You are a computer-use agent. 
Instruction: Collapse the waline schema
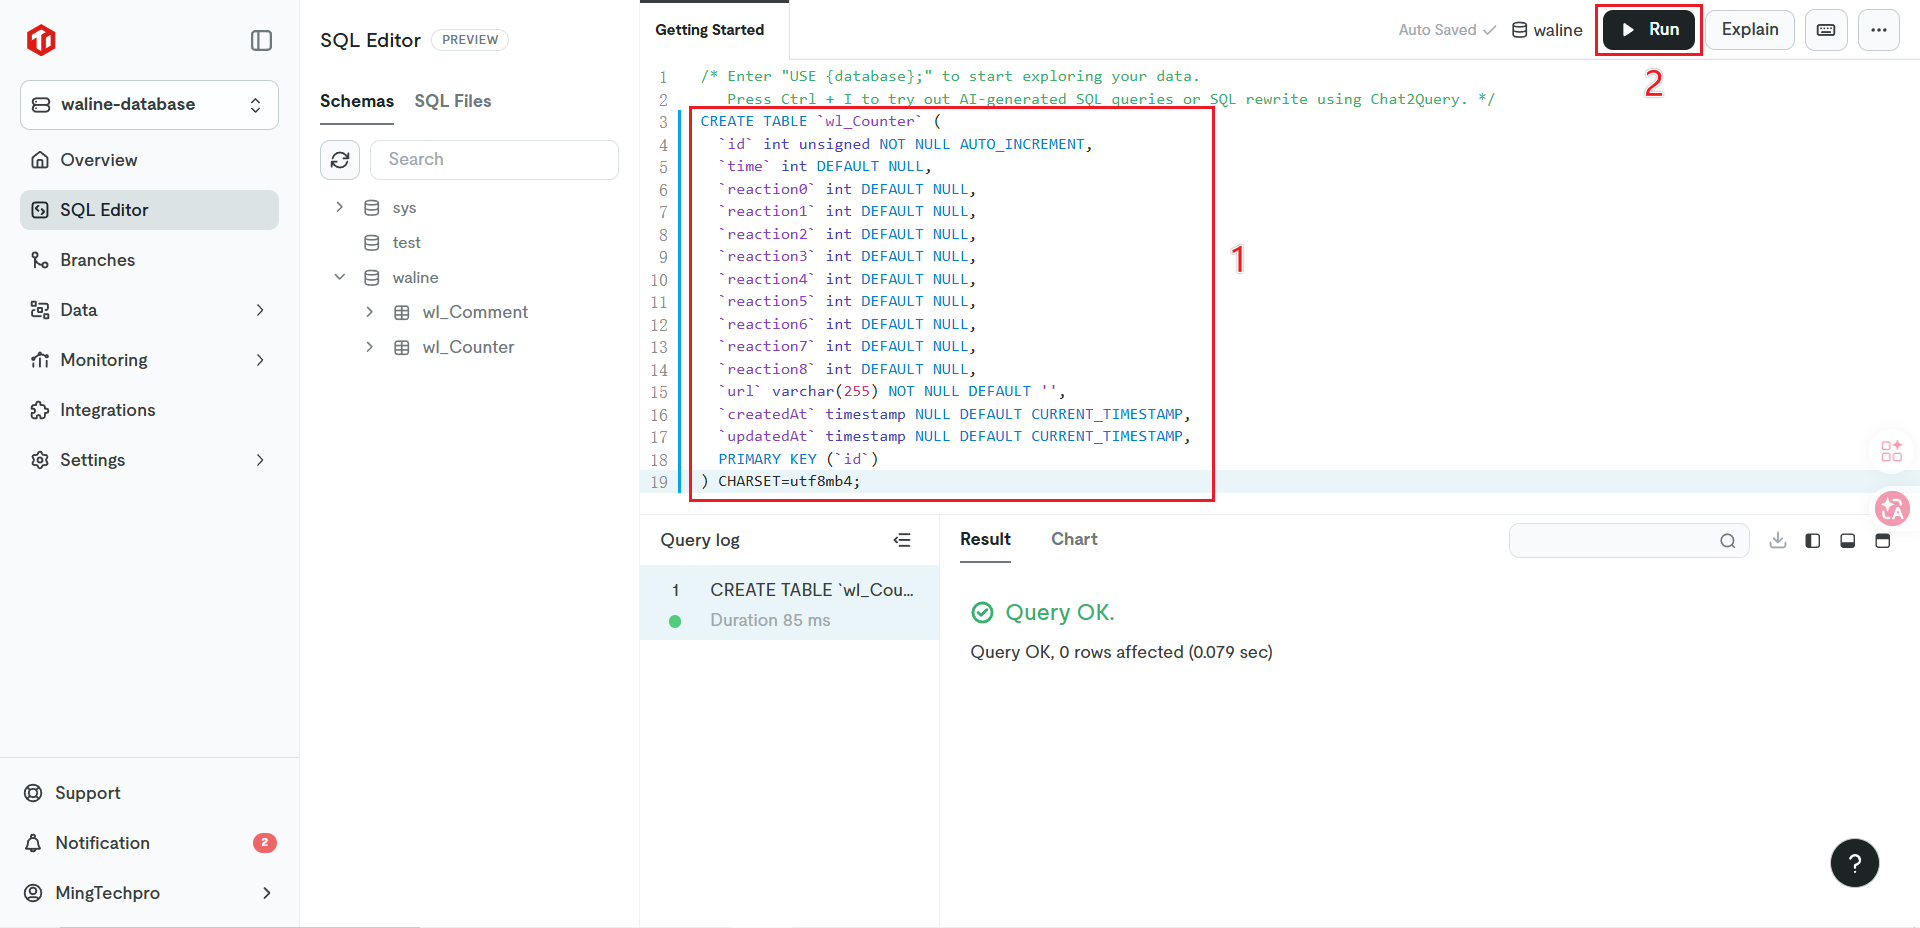(x=340, y=277)
